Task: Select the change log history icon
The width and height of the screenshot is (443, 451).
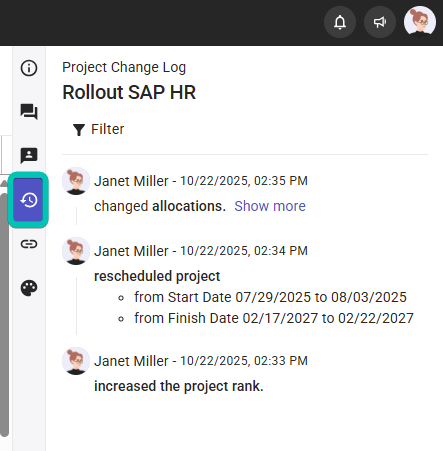Action: coord(28,200)
